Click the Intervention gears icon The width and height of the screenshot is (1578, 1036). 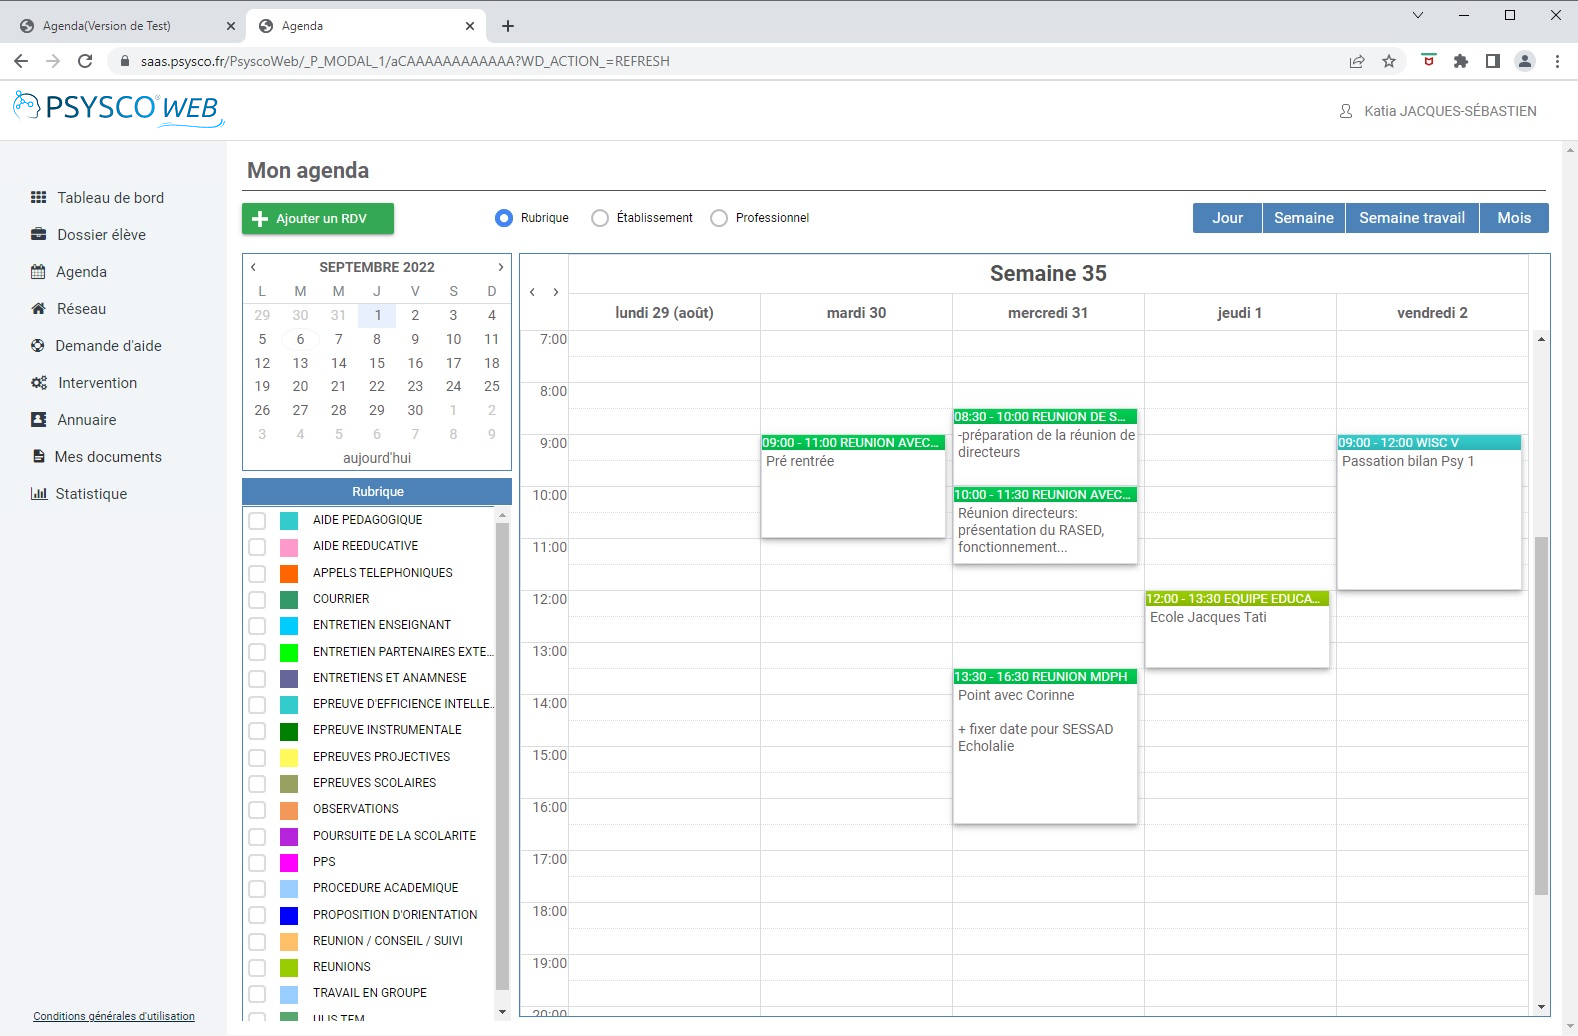[x=39, y=383]
